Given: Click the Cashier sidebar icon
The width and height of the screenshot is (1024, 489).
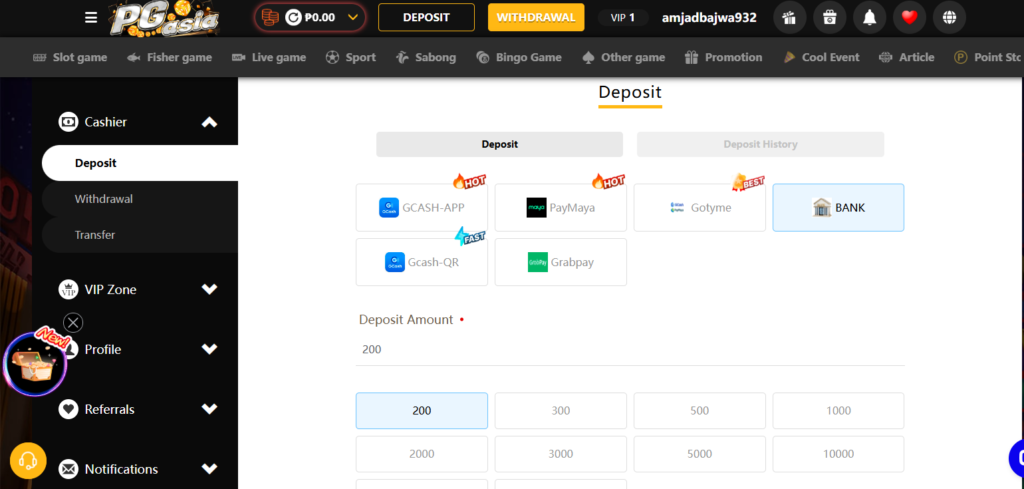Looking at the screenshot, I should pos(68,121).
